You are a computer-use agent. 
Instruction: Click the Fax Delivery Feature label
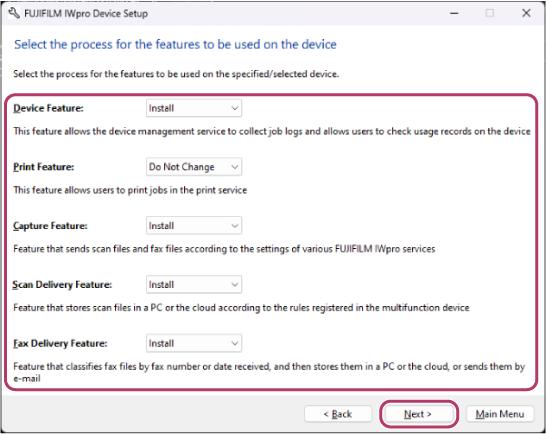60,343
